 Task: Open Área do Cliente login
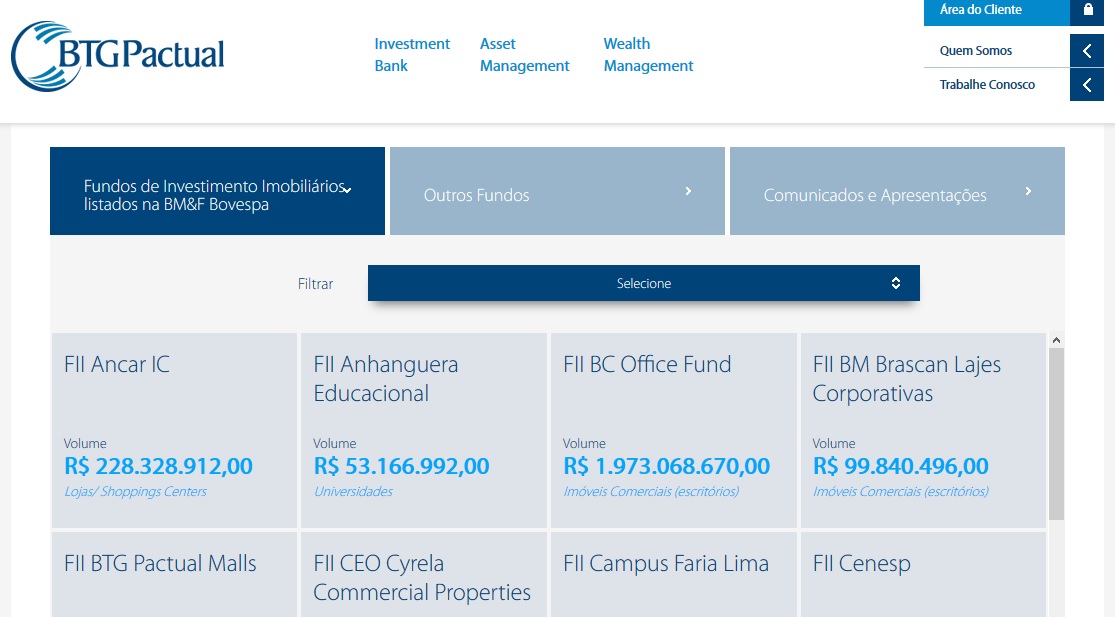coord(980,10)
